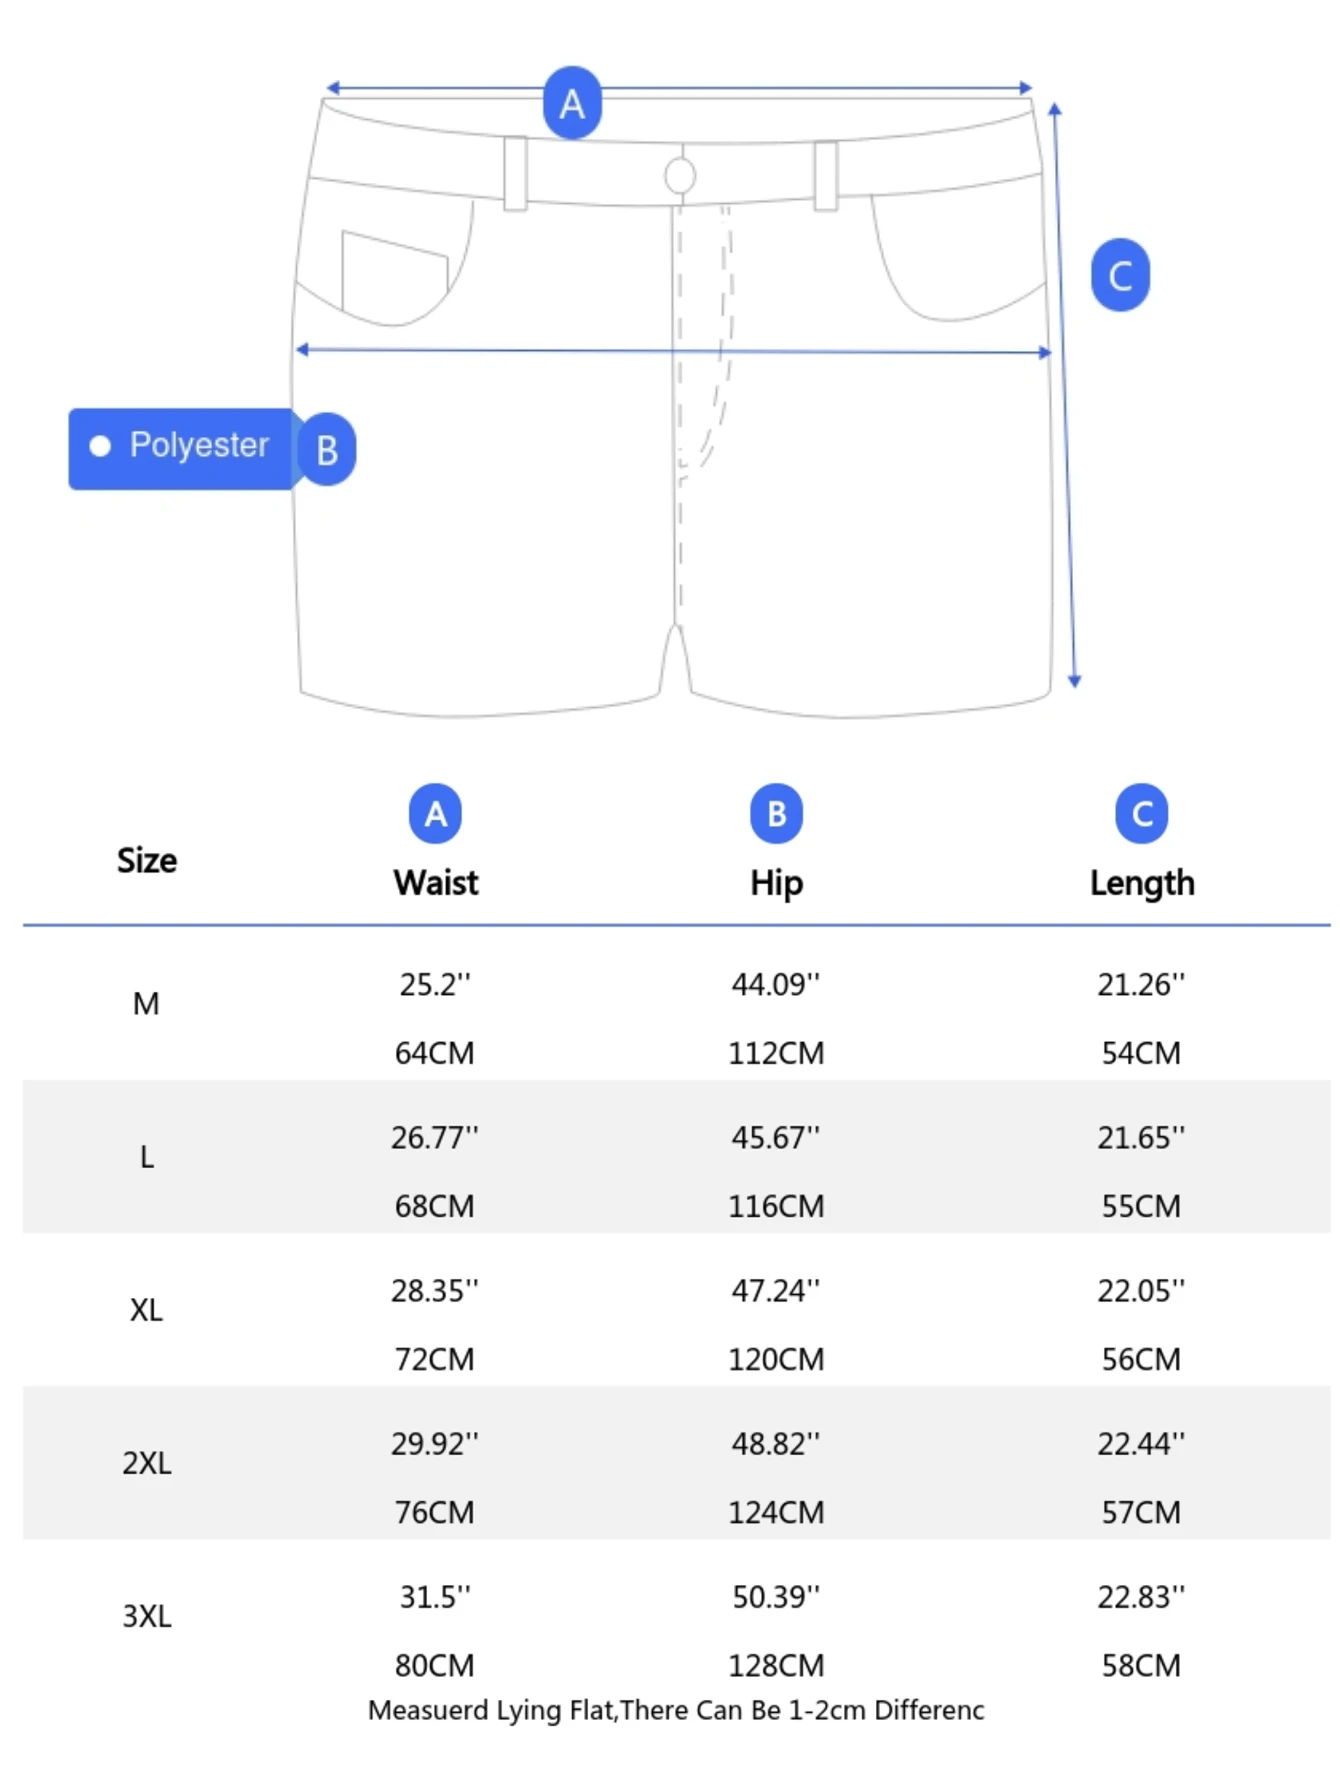Click the B badge above the Hip header
1340x1785 pixels.
(x=776, y=814)
